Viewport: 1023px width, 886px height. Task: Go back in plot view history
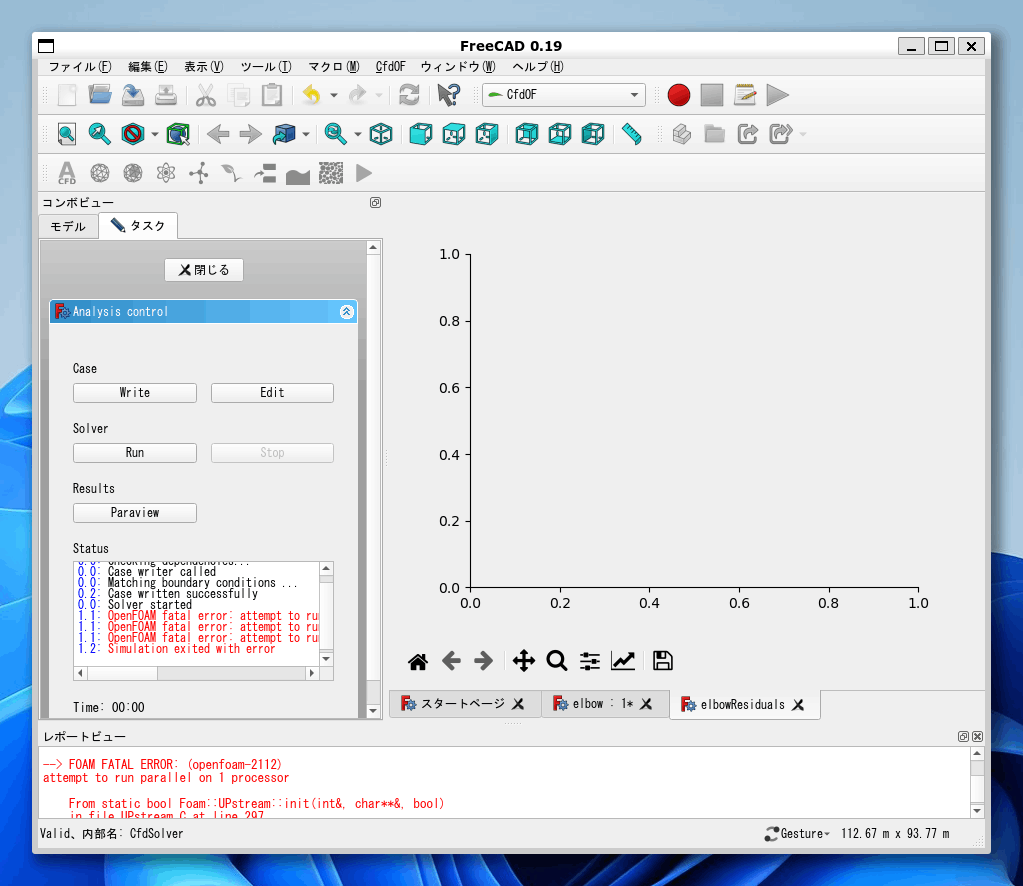point(451,661)
